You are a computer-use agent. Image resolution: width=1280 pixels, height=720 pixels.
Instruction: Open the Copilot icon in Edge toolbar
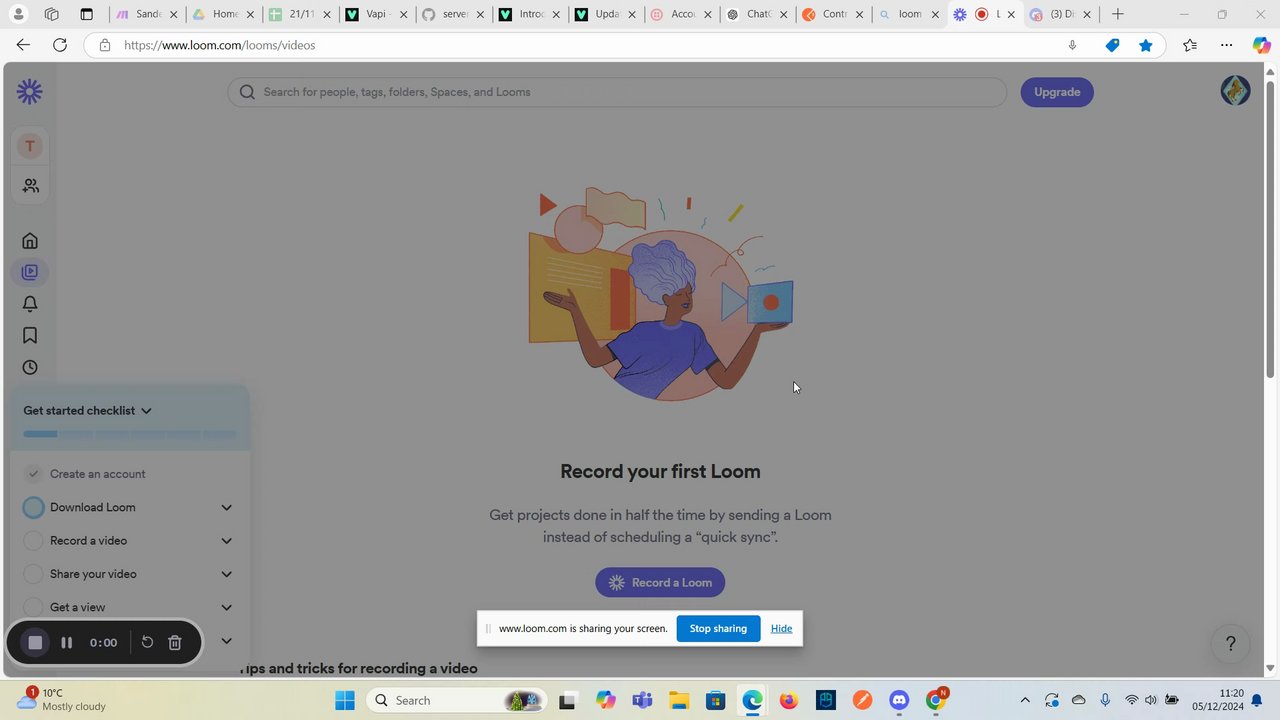[x=1262, y=45]
